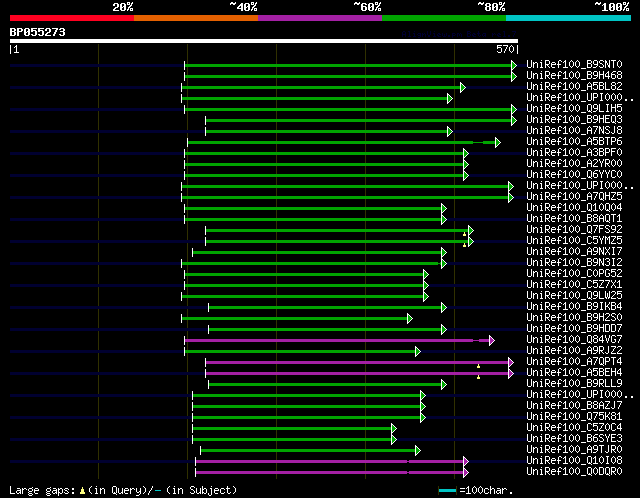The height and width of the screenshot is (498, 640).
Task: Select the UniRef100_A5BTP6 label
Action: (574, 142)
